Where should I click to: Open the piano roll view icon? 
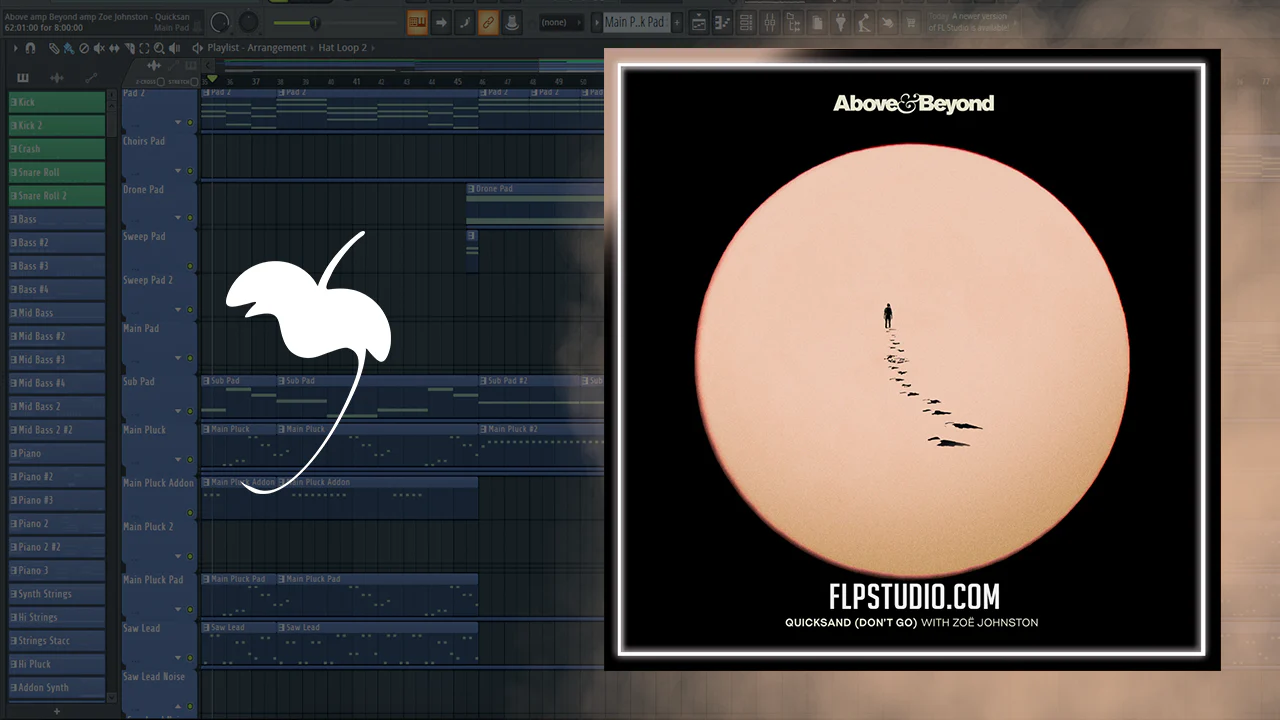[723, 22]
